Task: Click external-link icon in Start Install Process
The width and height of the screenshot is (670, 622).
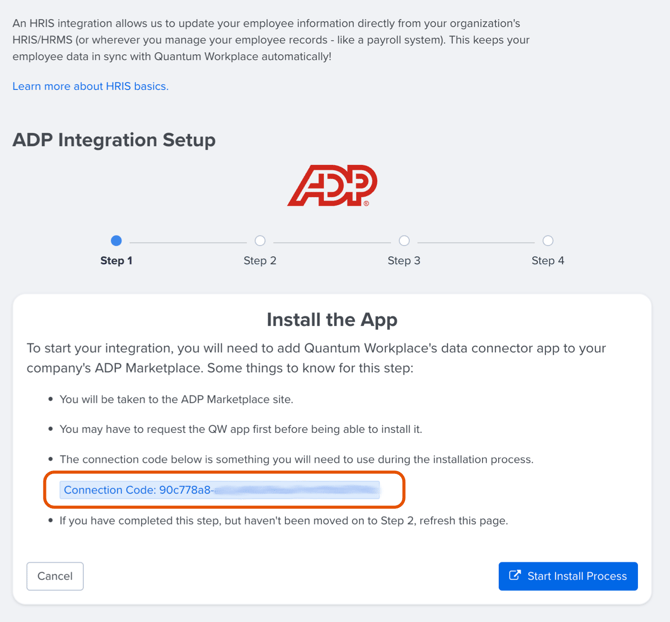Action: click(x=515, y=575)
